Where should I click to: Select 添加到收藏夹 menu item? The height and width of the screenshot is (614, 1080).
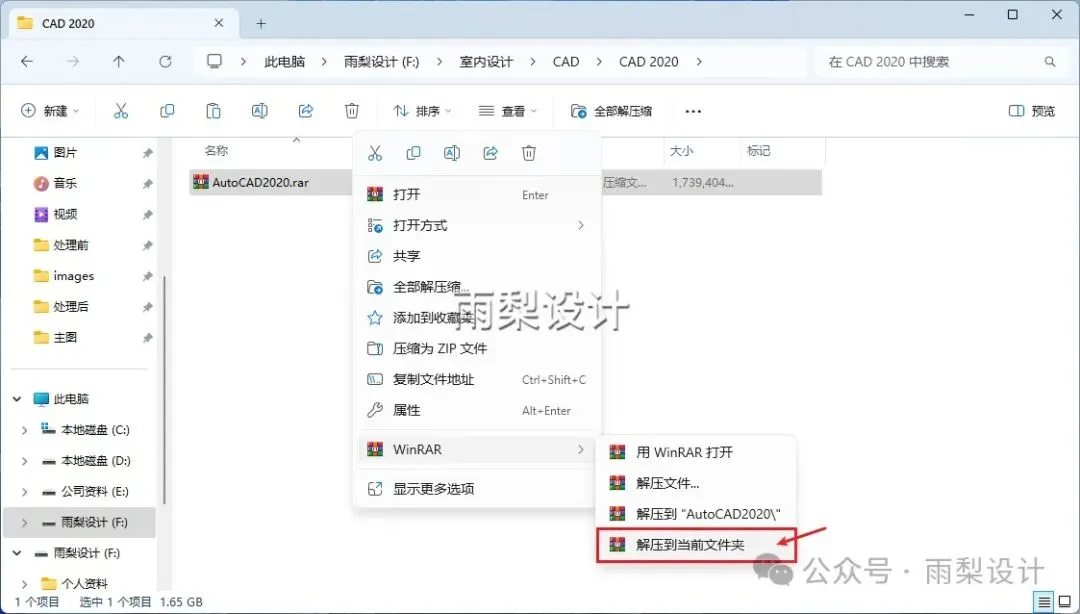point(477,318)
